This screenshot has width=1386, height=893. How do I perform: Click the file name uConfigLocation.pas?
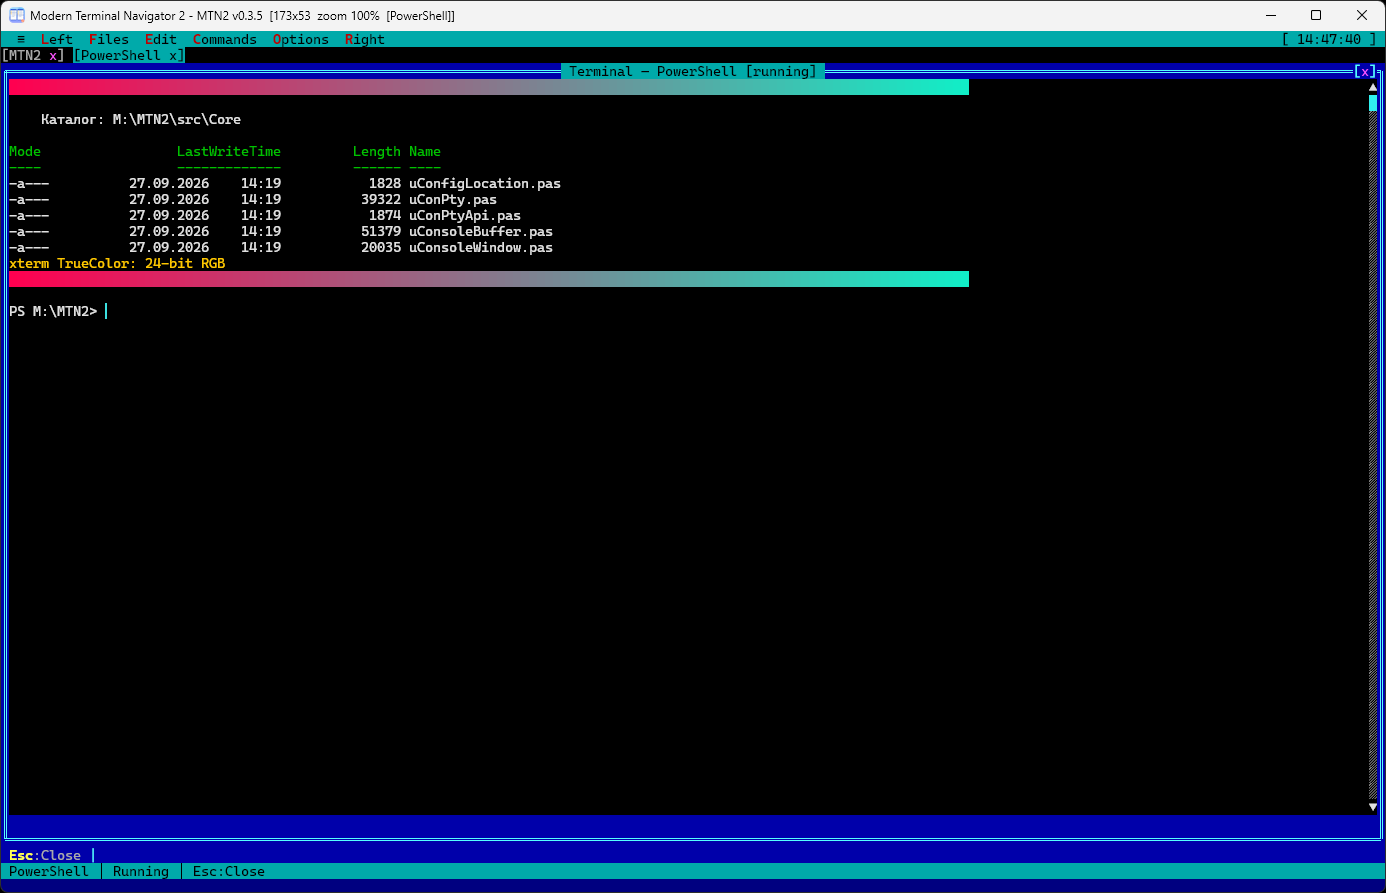(x=485, y=183)
